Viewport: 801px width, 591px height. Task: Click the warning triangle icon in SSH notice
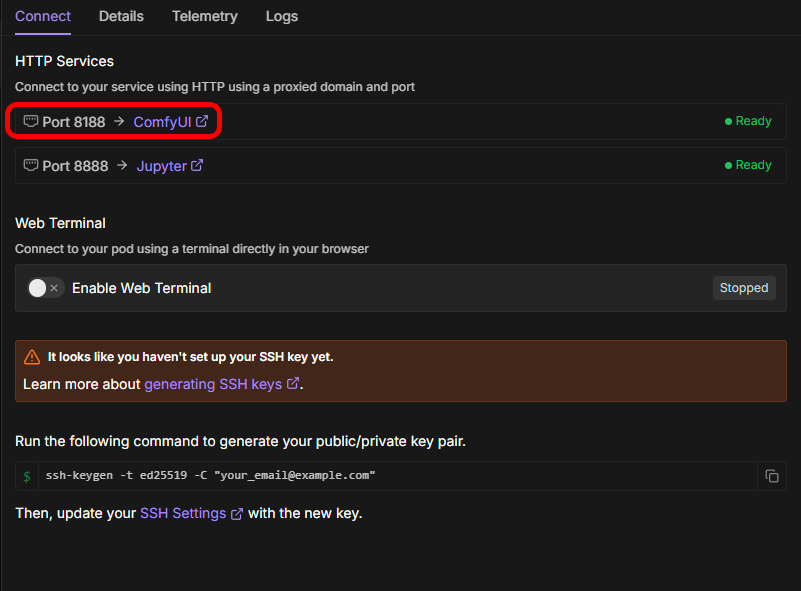(x=32, y=357)
